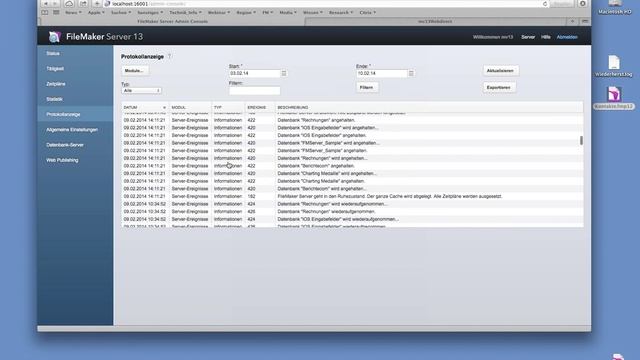This screenshot has height=360, width=640.
Task: Click the Abmelden logout link
Action: tap(567, 37)
